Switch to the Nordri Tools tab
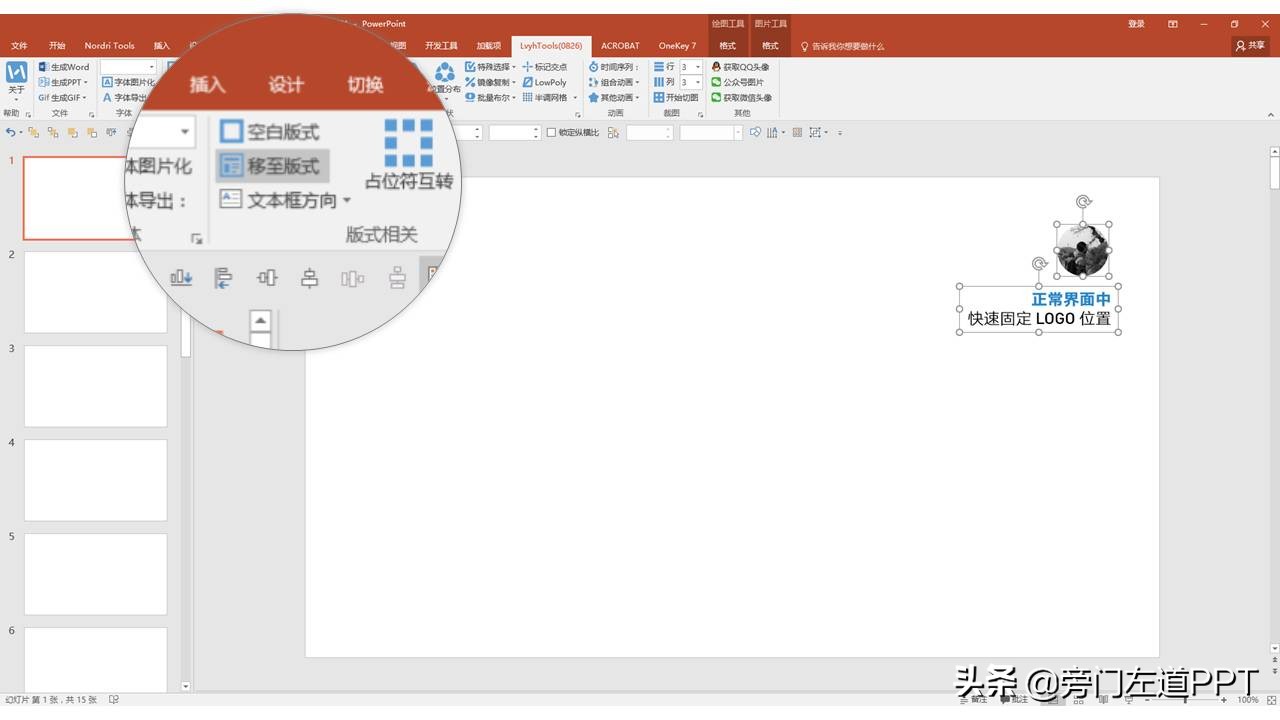The width and height of the screenshot is (1280, 720). coord(109,46)
